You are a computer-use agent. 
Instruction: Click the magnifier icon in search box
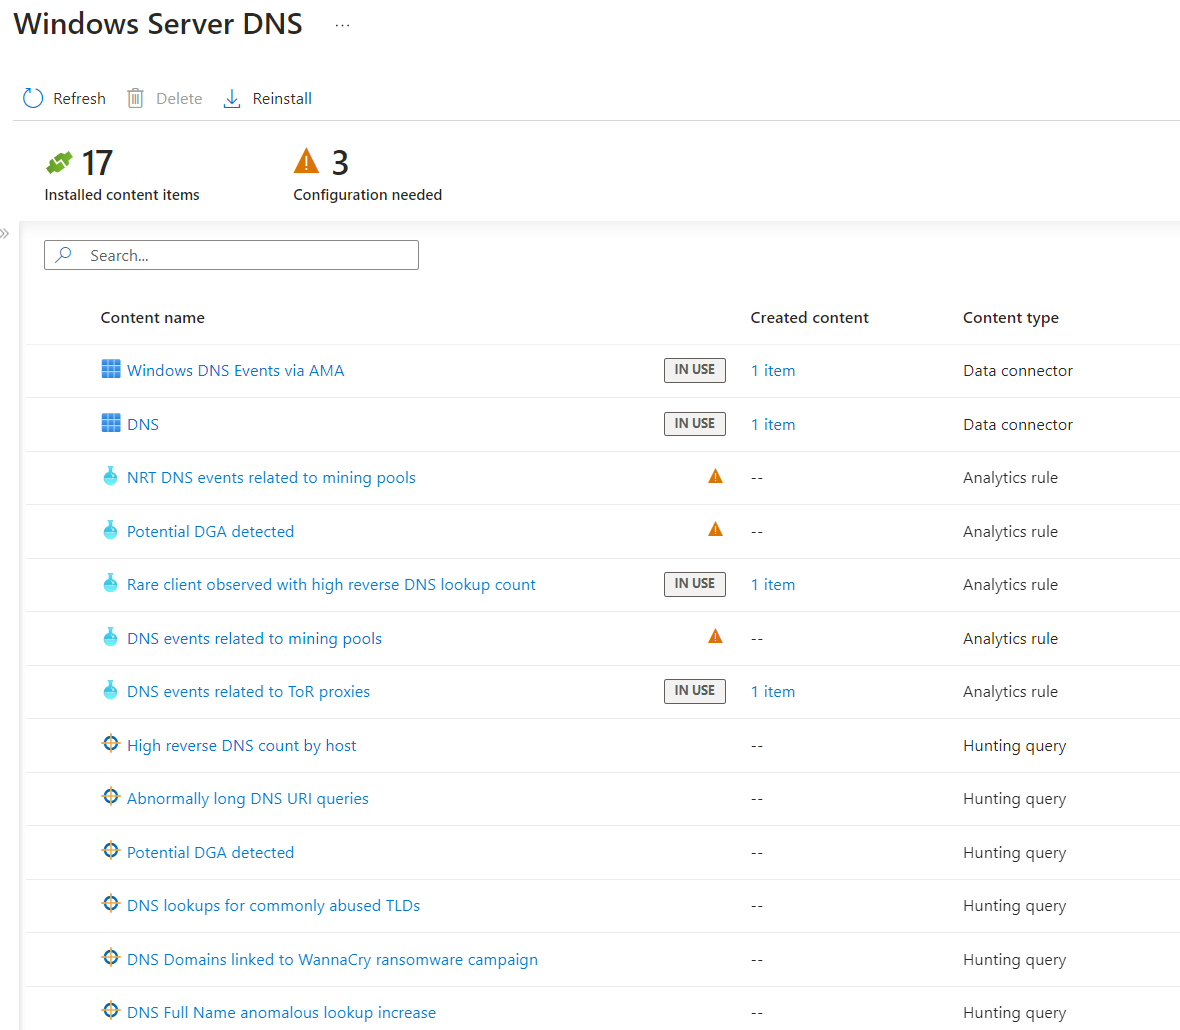click(x=64, y=255)
